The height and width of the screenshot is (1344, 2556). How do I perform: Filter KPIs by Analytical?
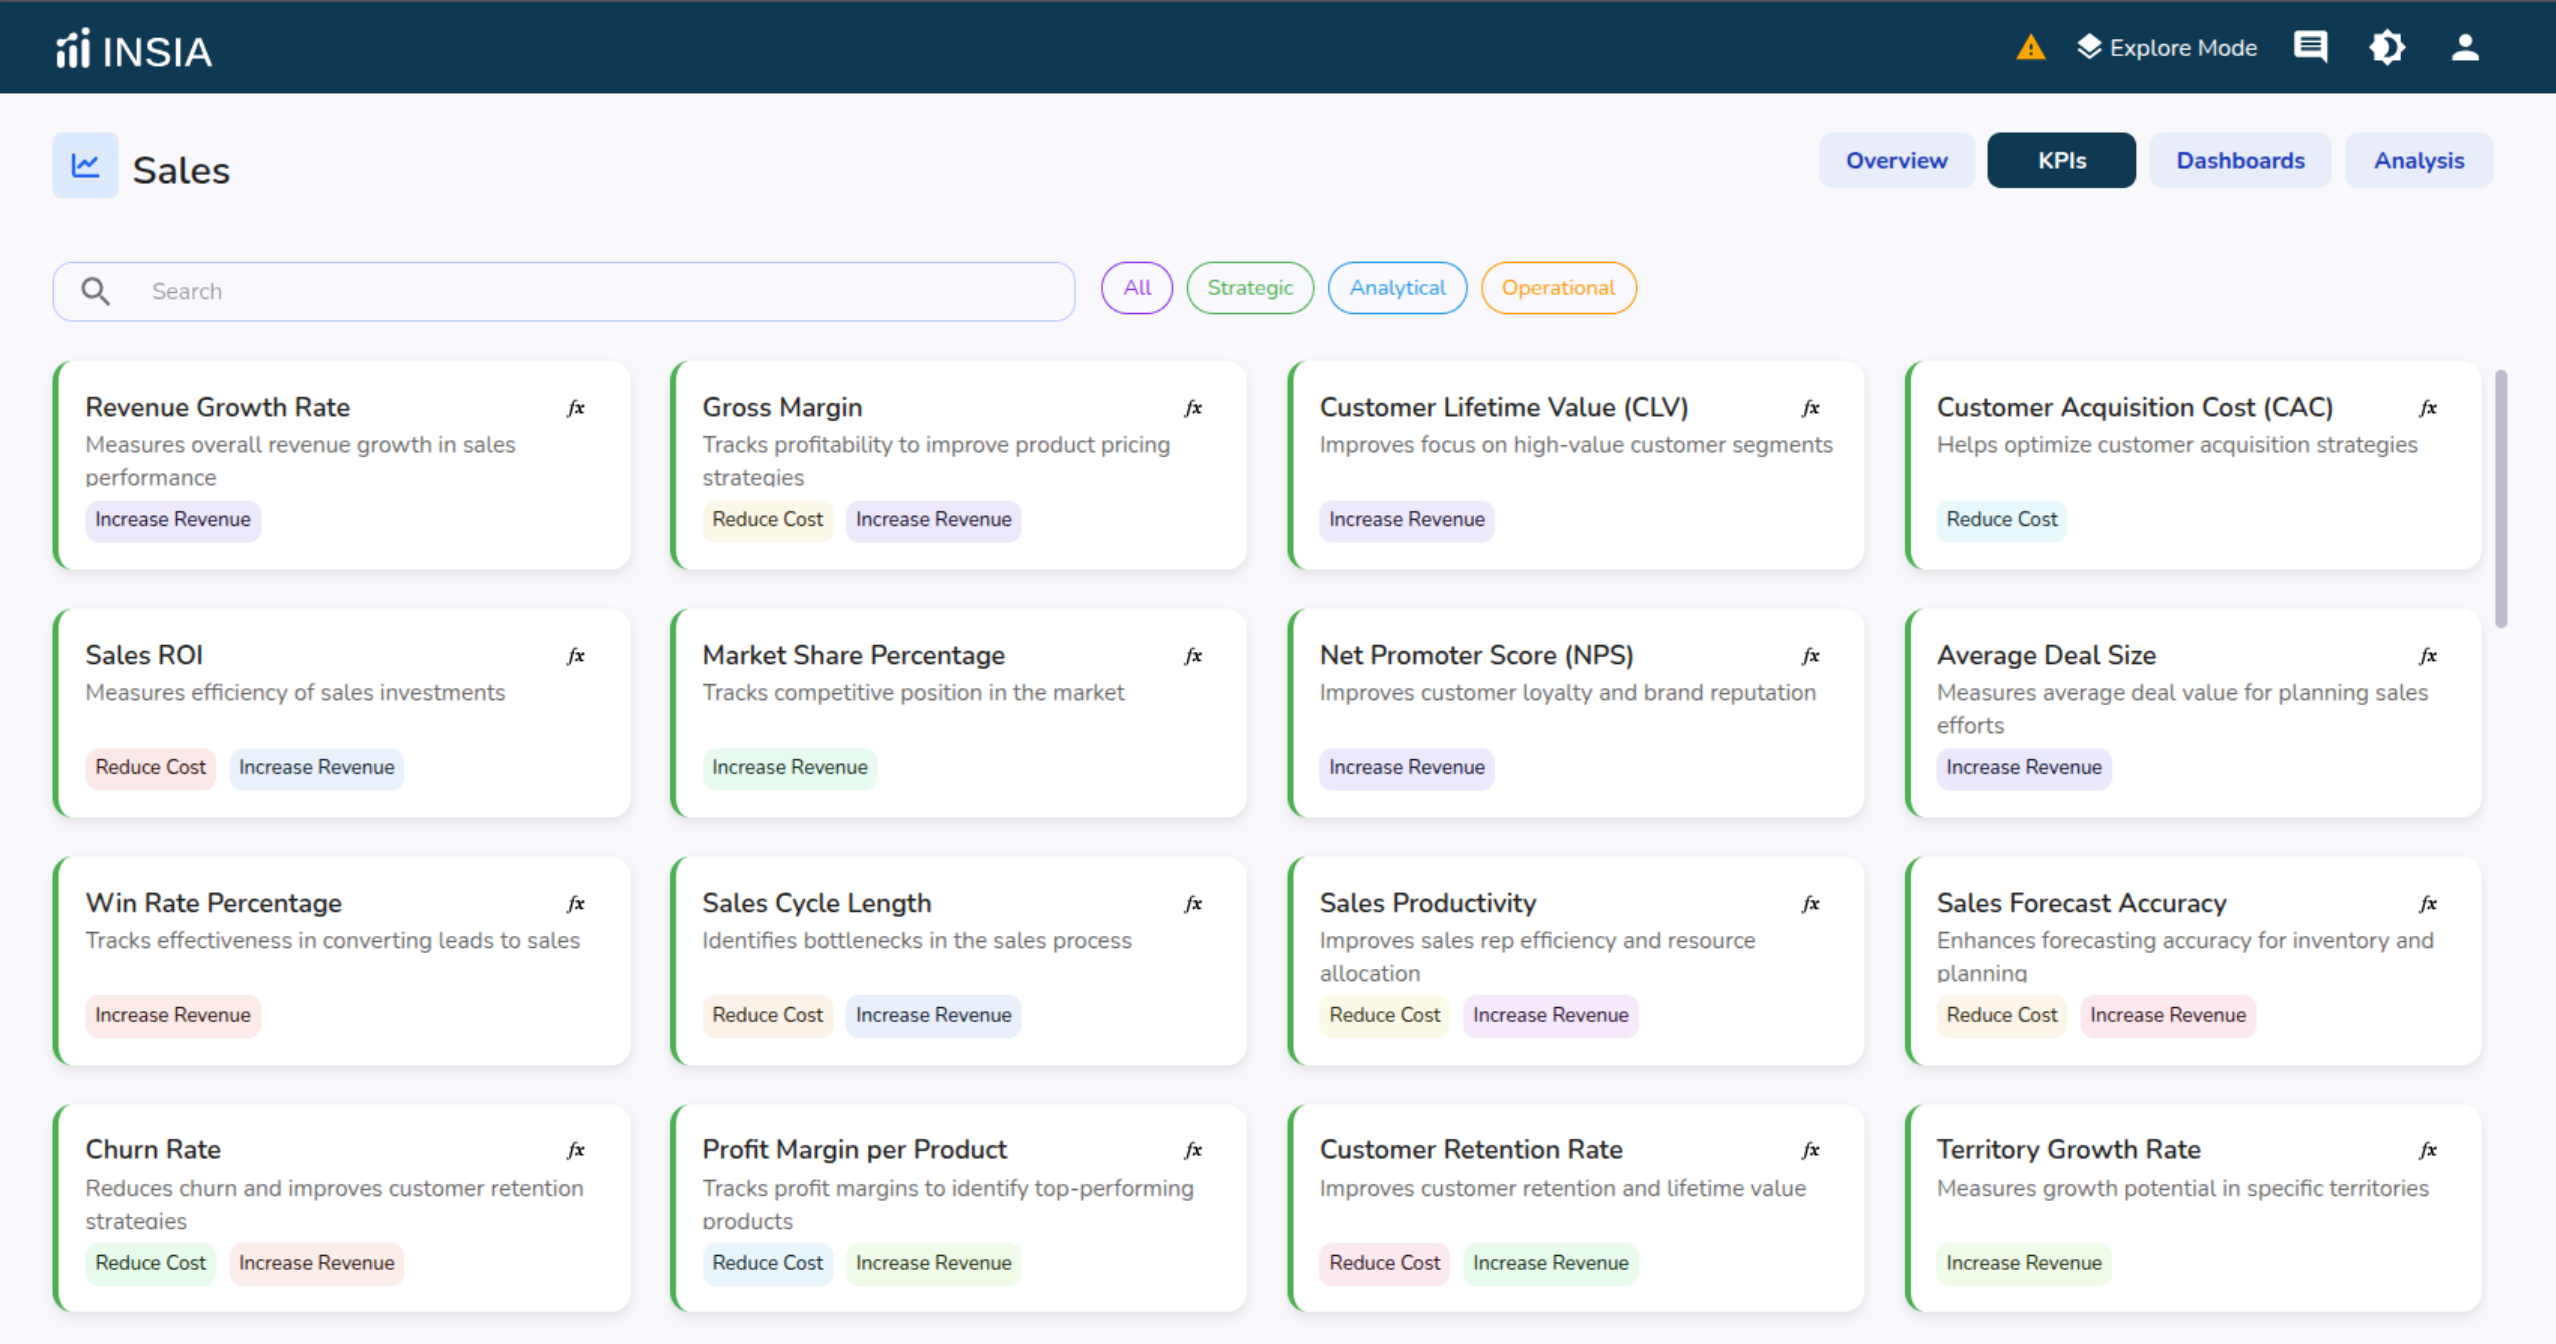click(1397, 288)
